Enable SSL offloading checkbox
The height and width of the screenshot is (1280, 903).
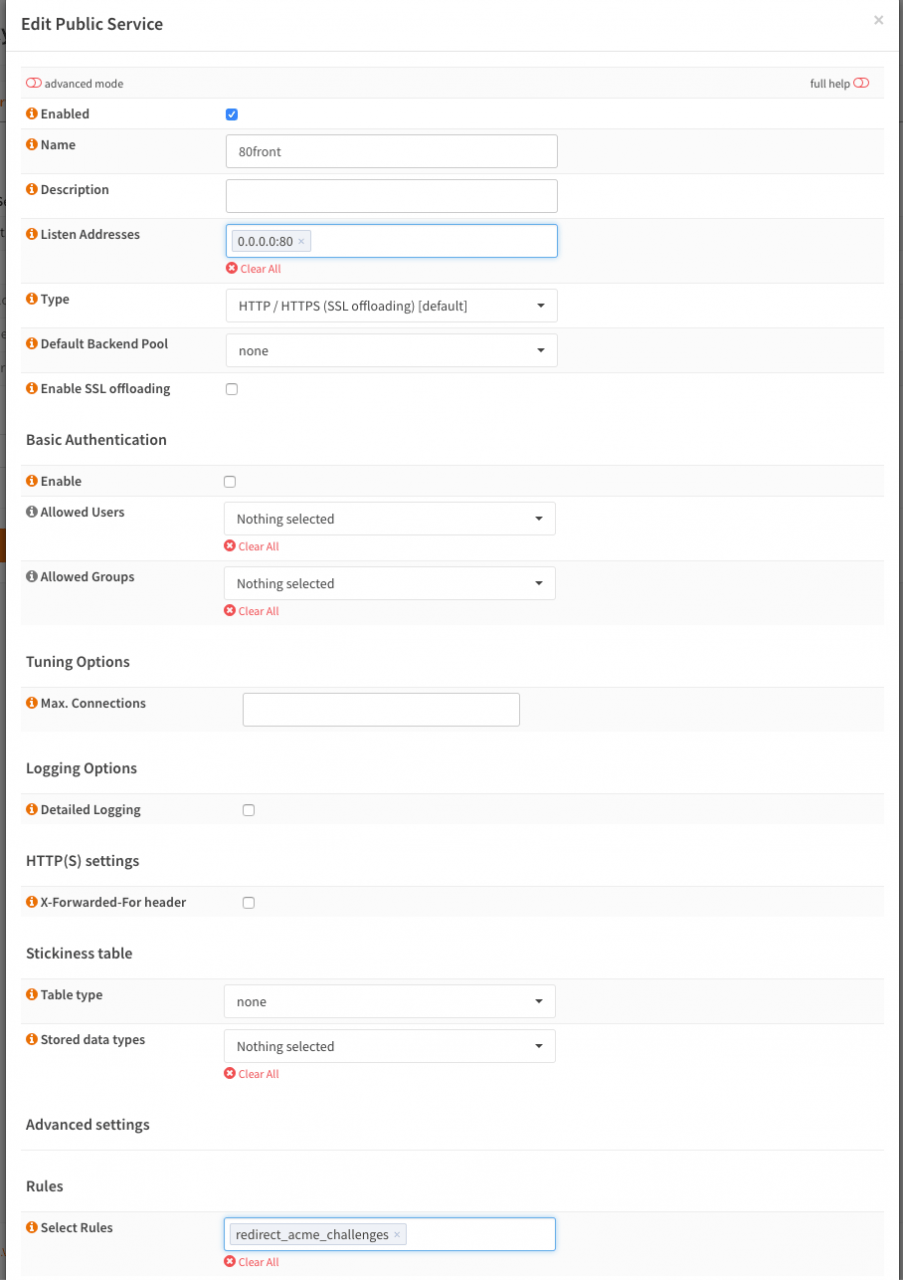(232, 389)
